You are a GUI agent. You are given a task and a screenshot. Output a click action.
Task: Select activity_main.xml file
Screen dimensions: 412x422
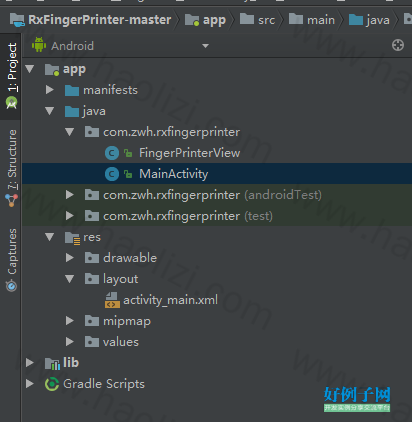[x=170, y=300]
